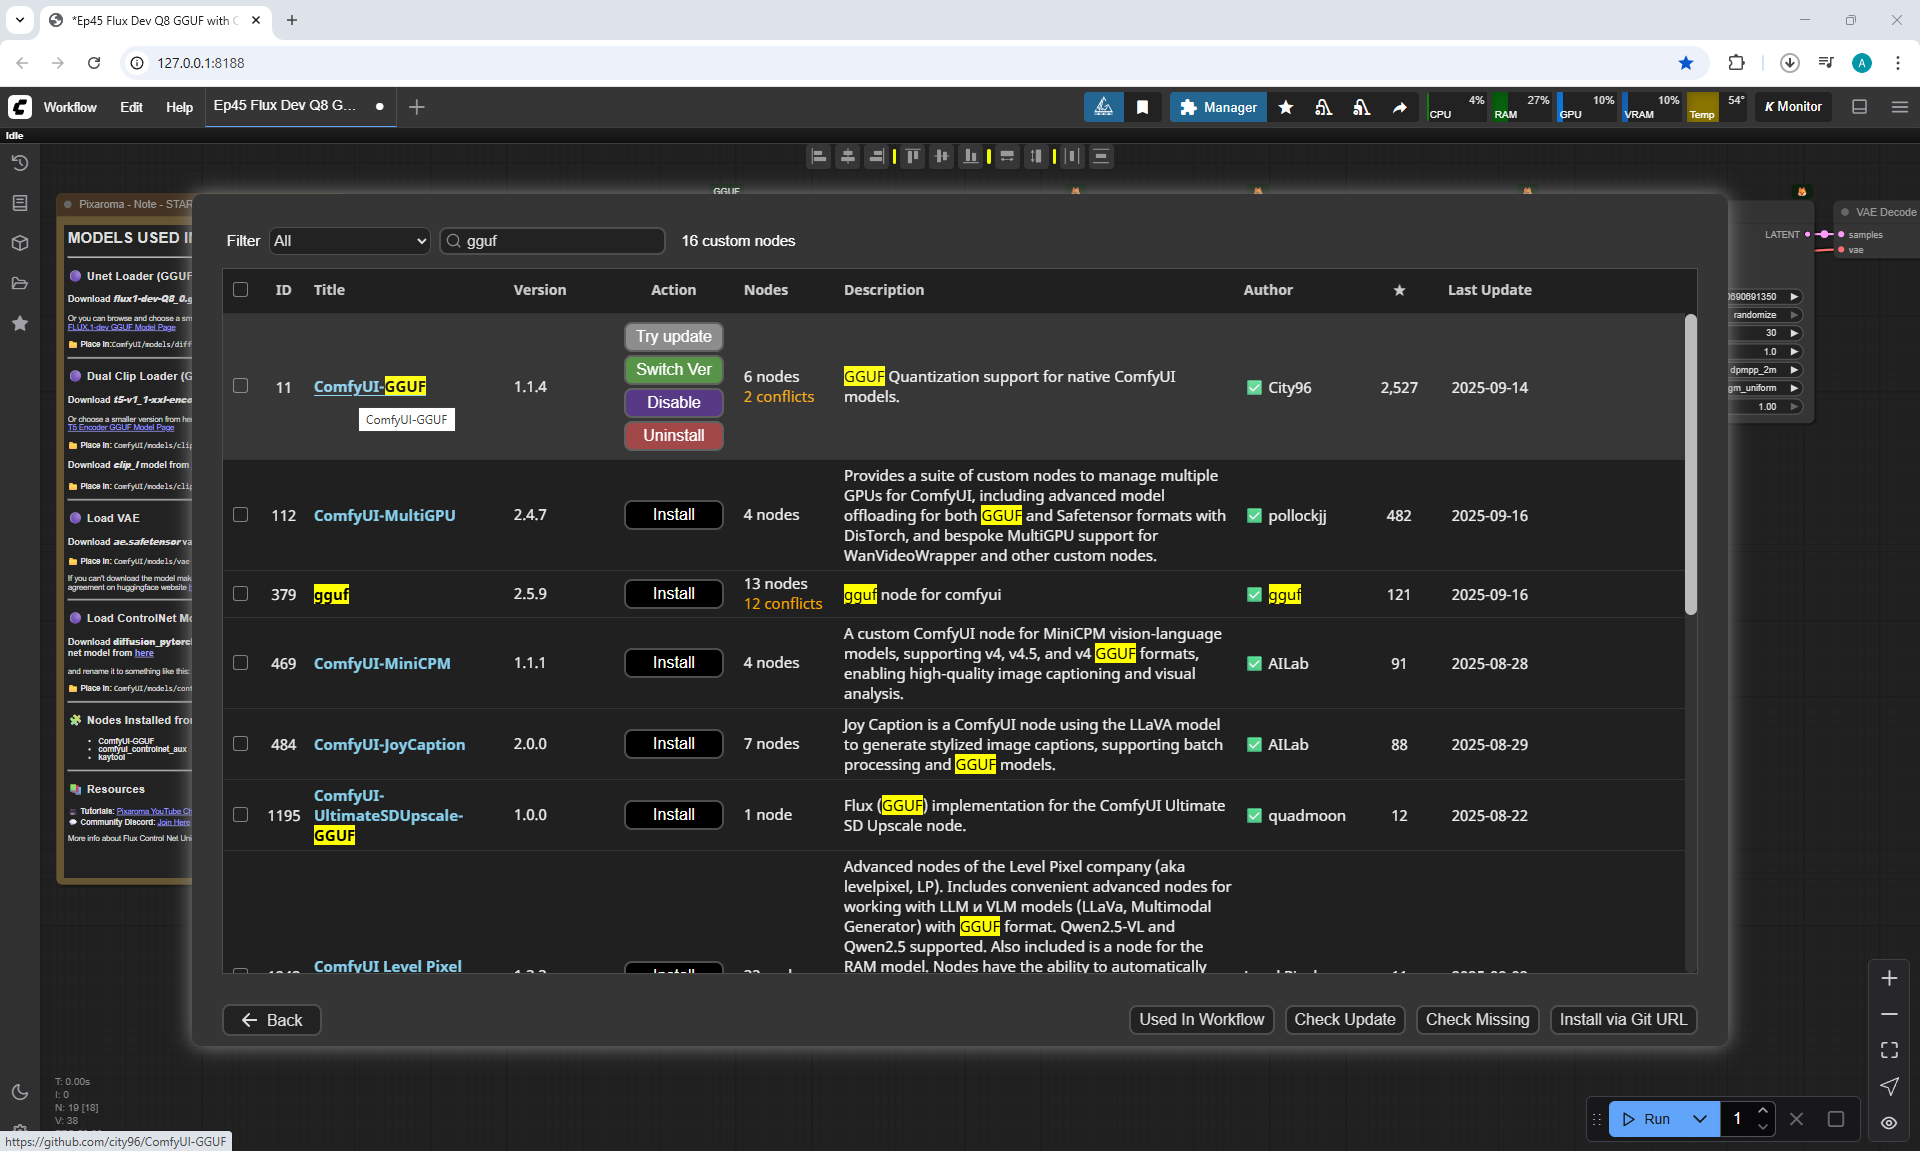The image size is (1920, 1151).
Task: Click the gguf search input field
Action: coord(560,241)
